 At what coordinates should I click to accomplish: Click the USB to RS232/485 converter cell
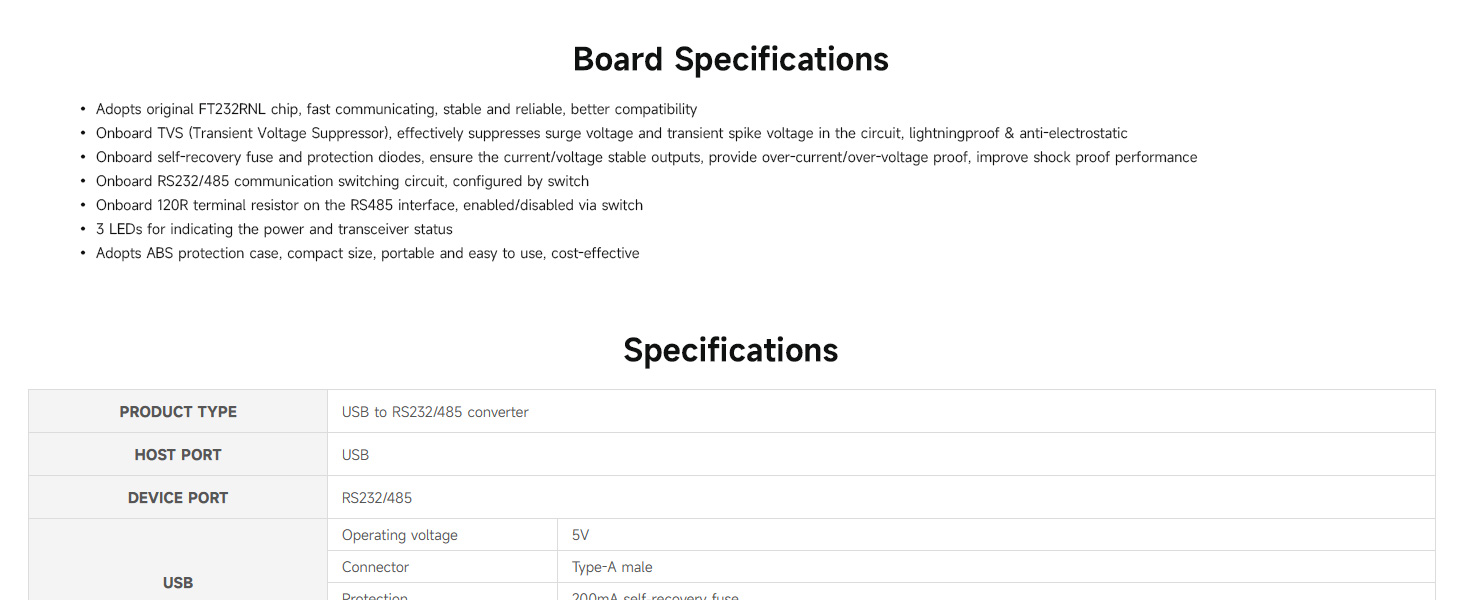(x=435, y=412)
